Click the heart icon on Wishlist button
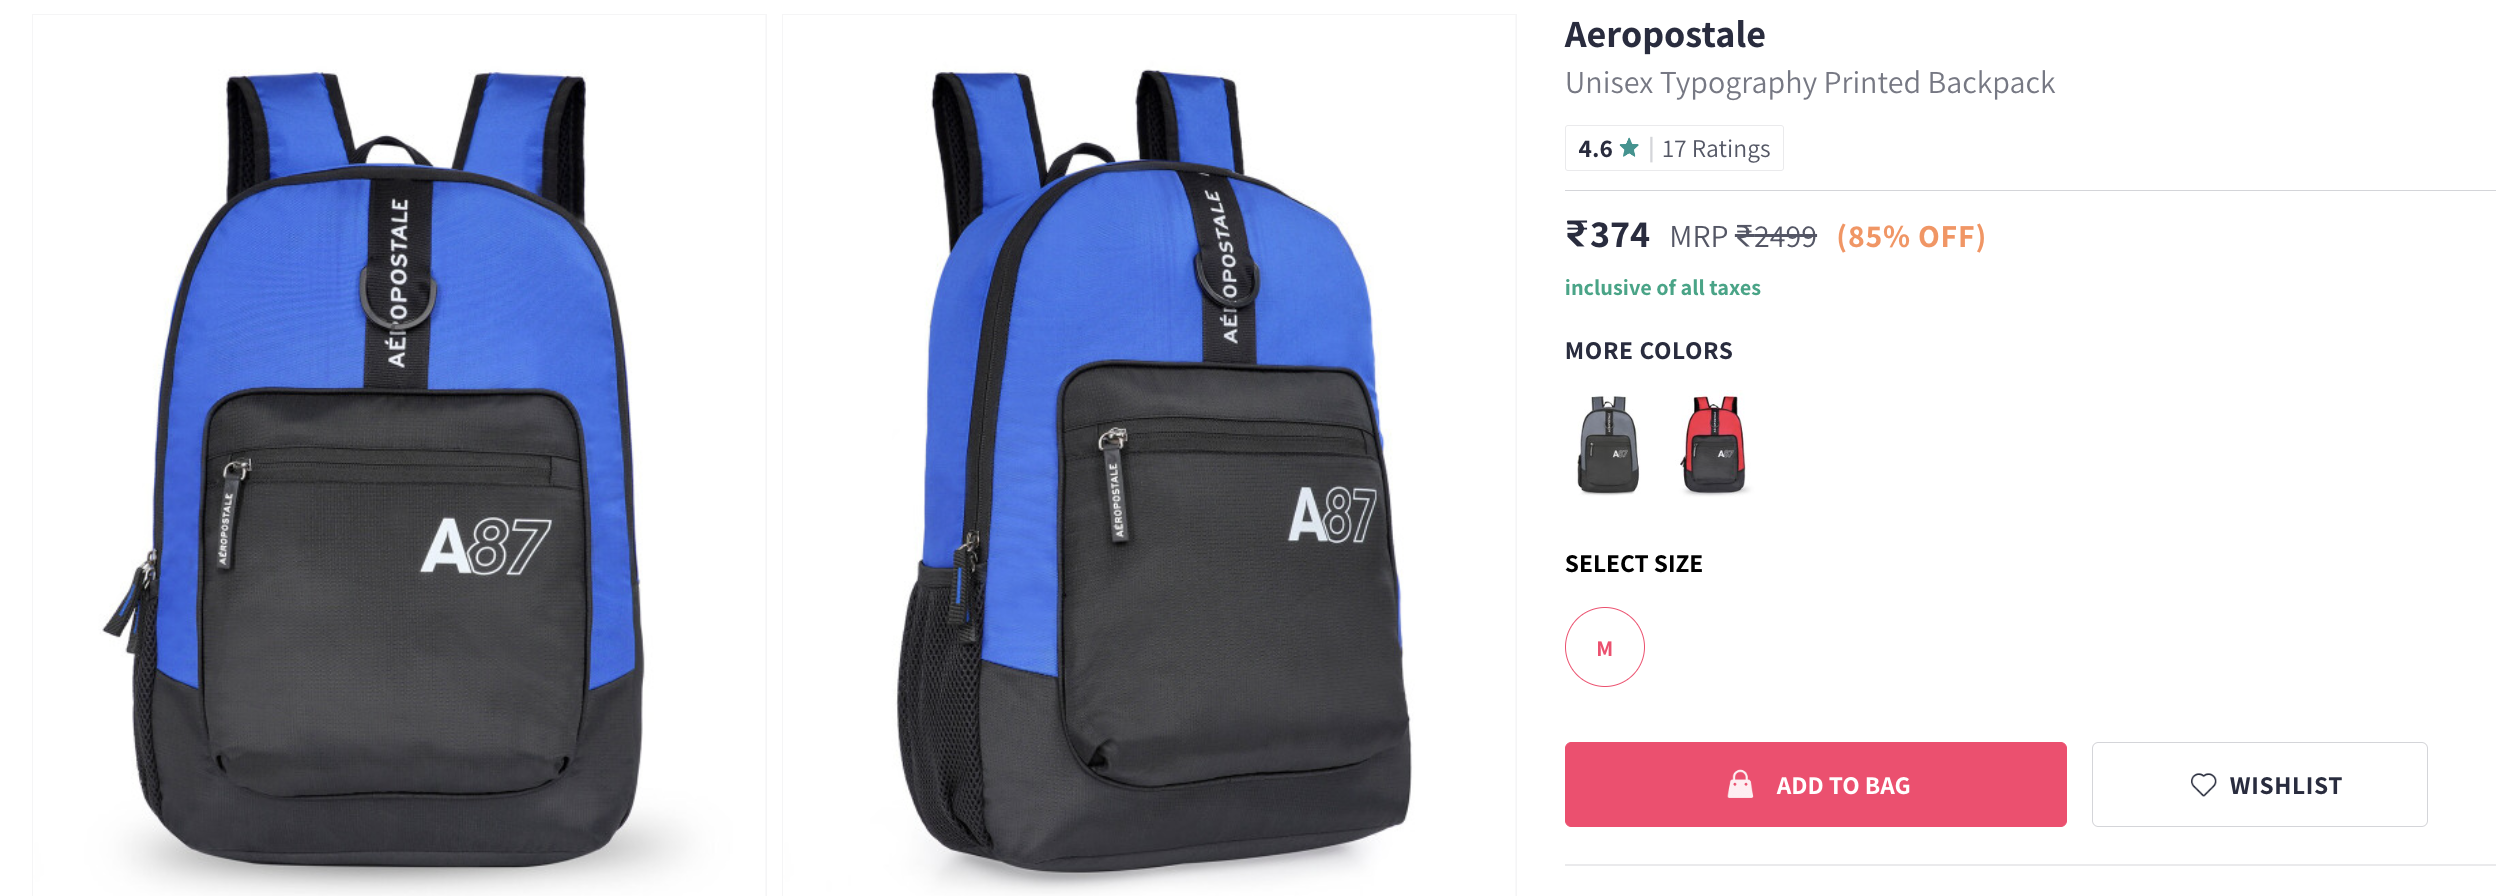The image size is (2496, 896). [2203, 785]
